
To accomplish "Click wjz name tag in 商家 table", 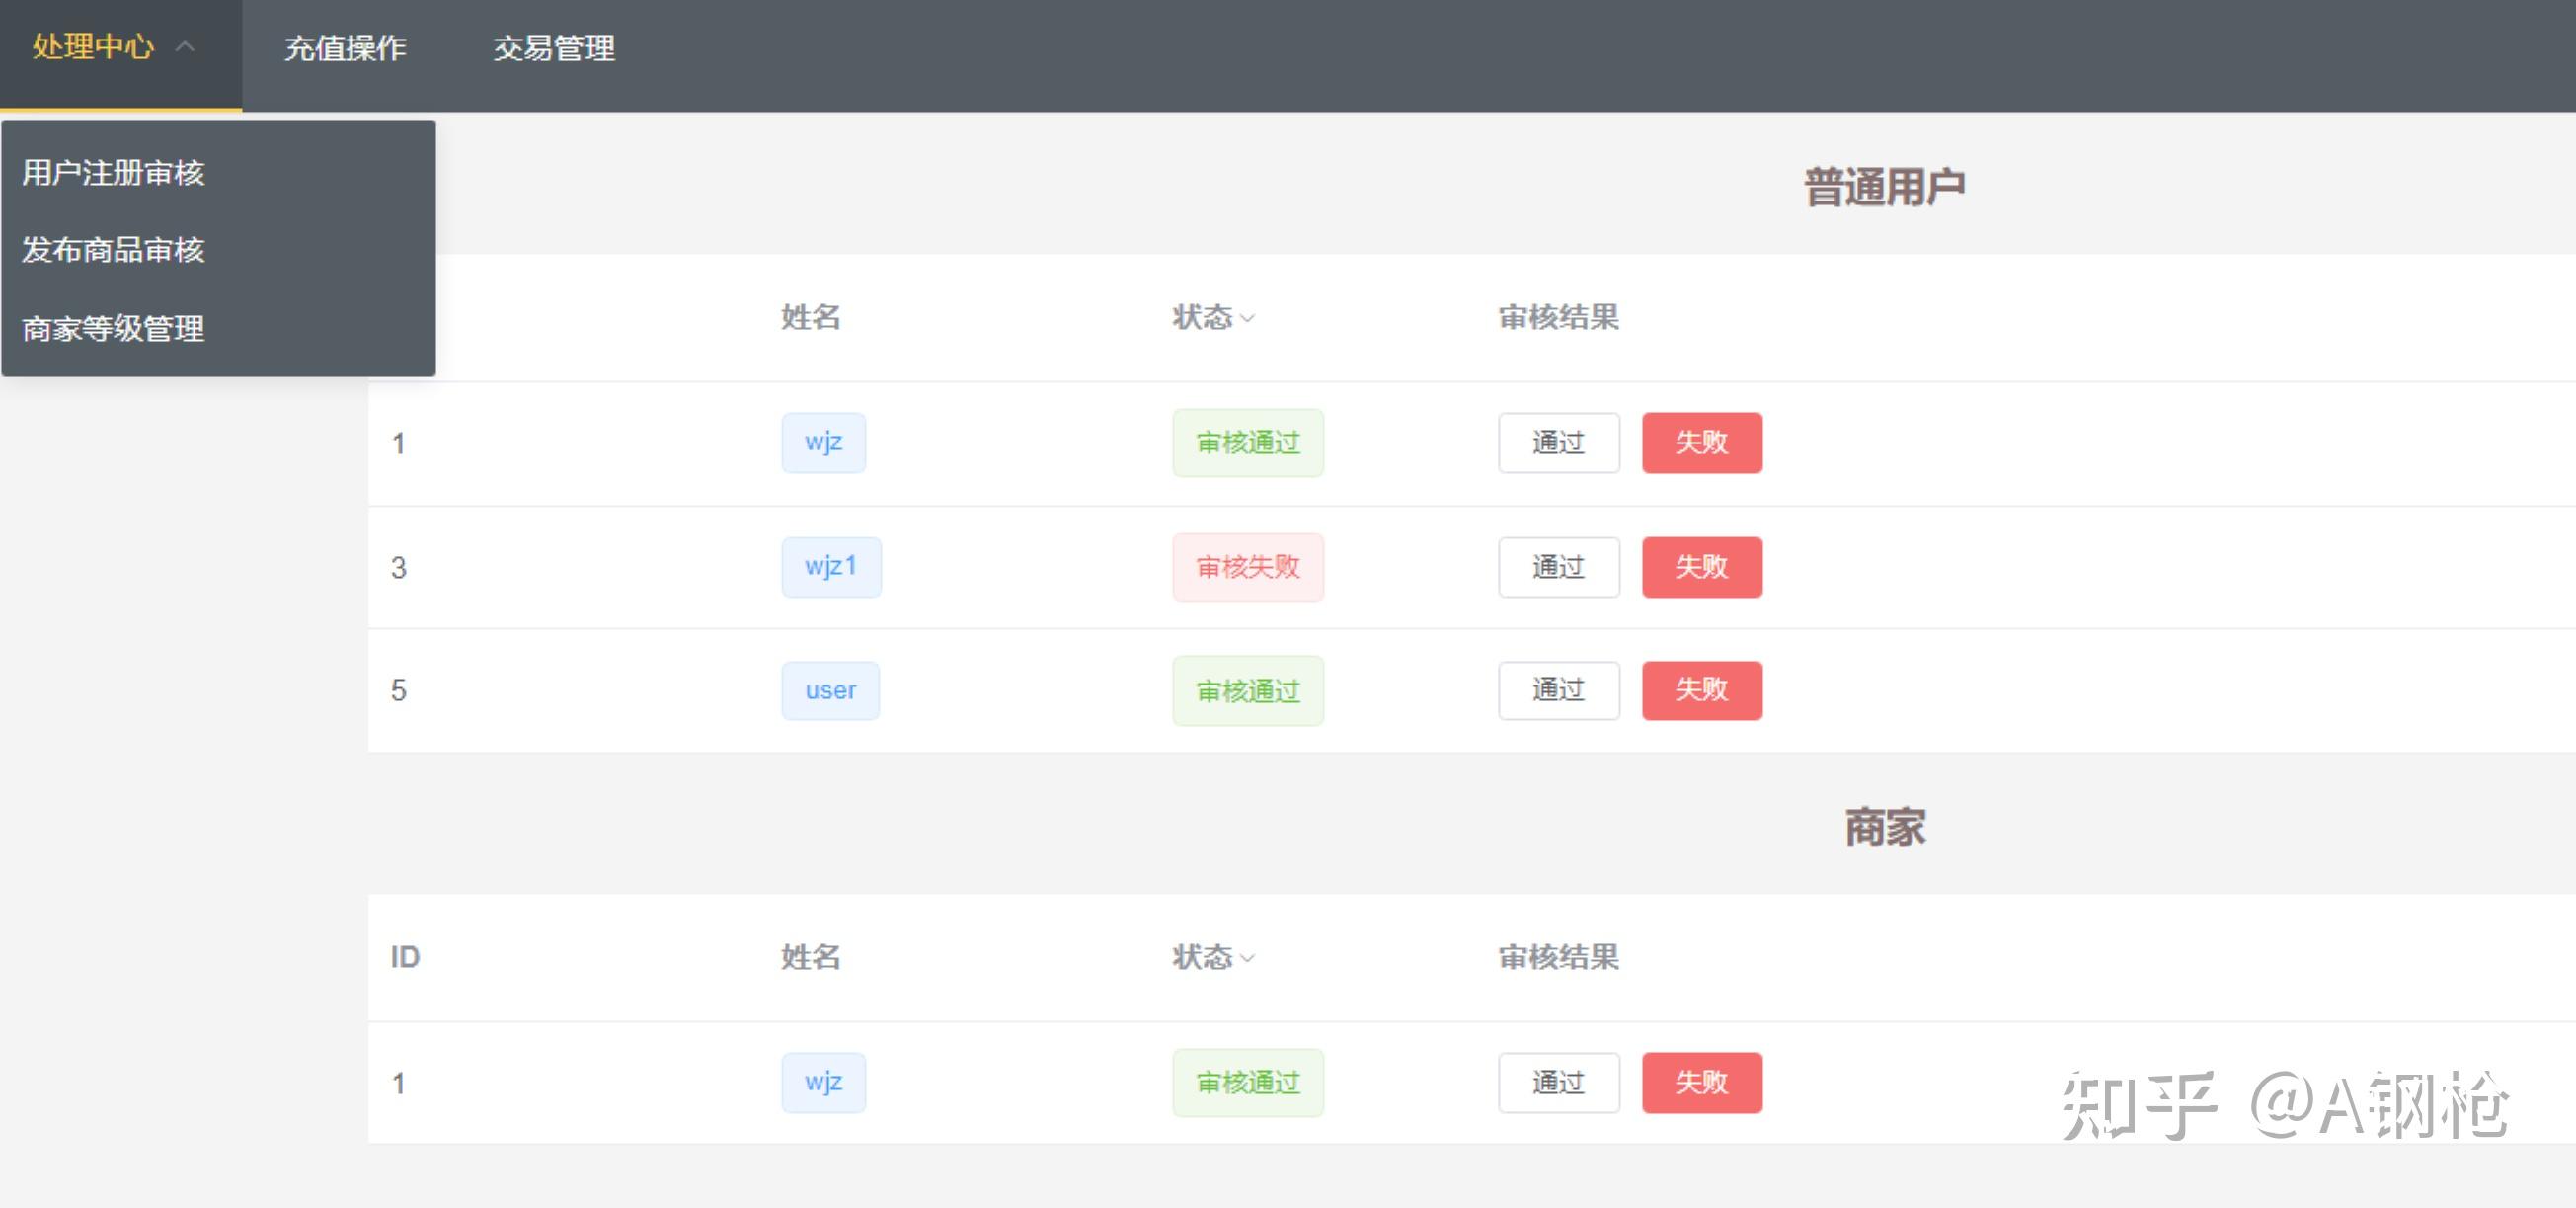I will pos(823,1082).
